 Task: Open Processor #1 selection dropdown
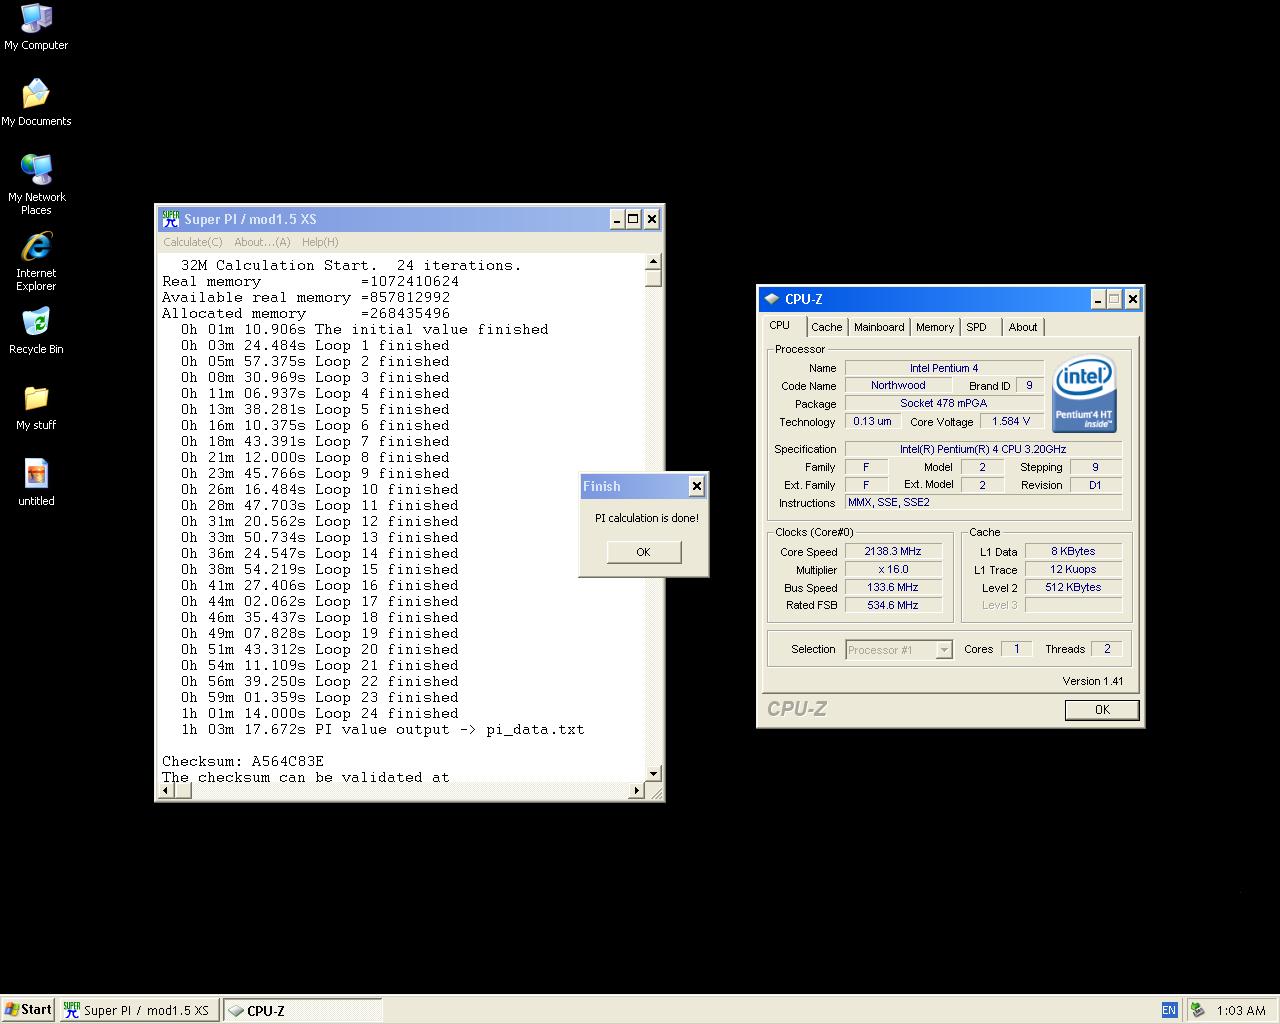899,650
